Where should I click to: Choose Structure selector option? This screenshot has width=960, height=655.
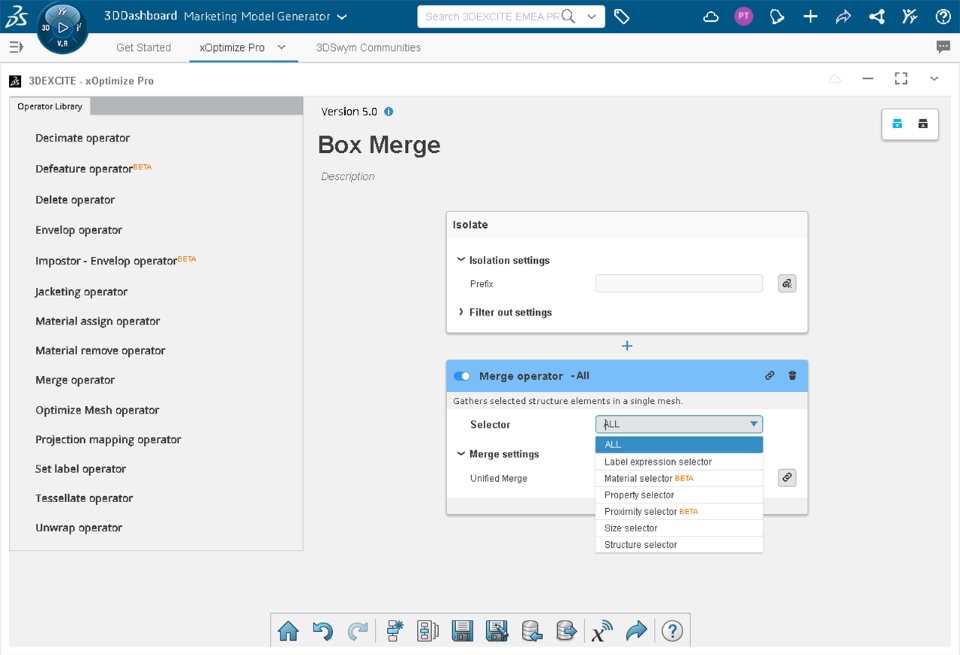pos(679,544)
